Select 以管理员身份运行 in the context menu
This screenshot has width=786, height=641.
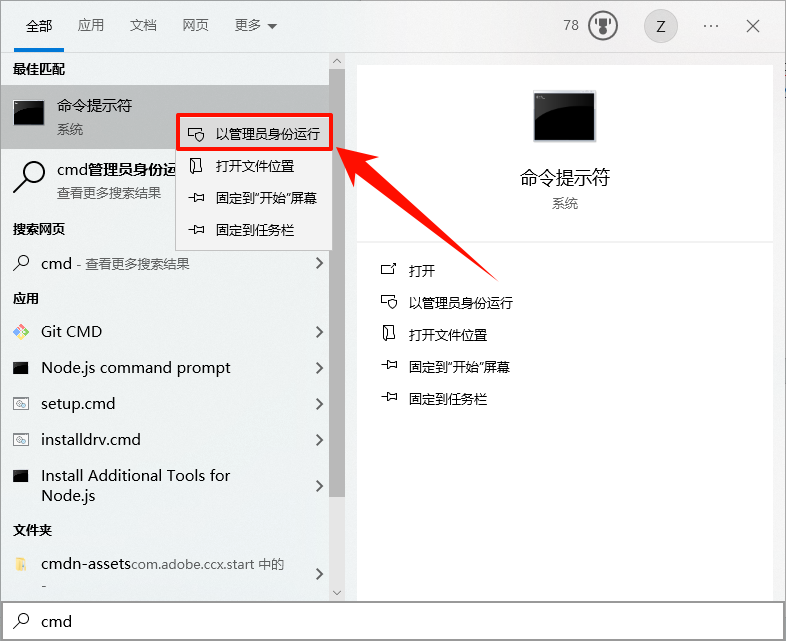(x=254, y=134)
